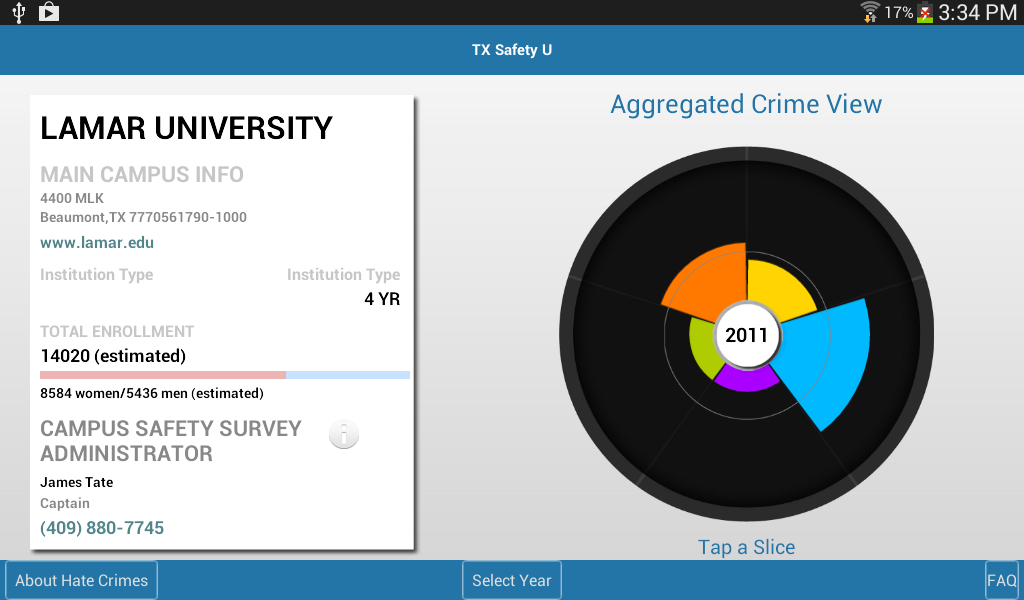
Task: Tap the women/men enrollment ratio bar
Action: tap(225, 375)
